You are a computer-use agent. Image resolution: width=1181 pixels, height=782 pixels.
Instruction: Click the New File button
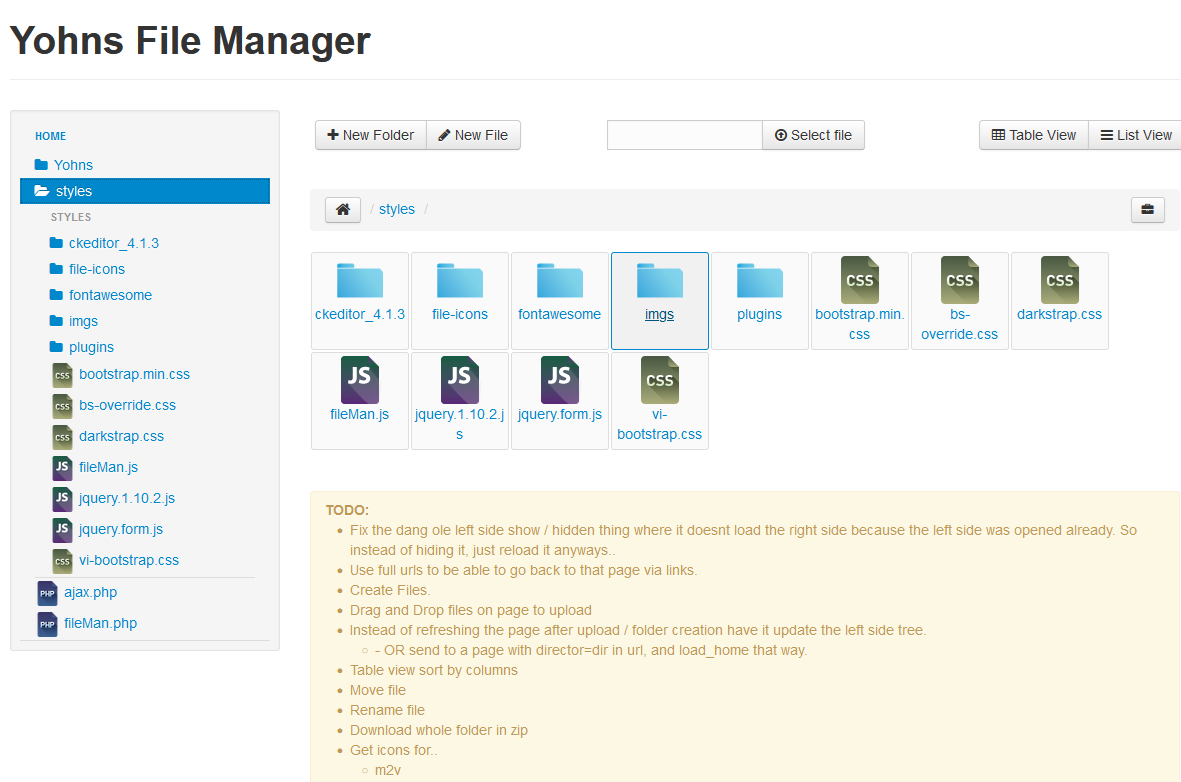[x=473, y=135]
